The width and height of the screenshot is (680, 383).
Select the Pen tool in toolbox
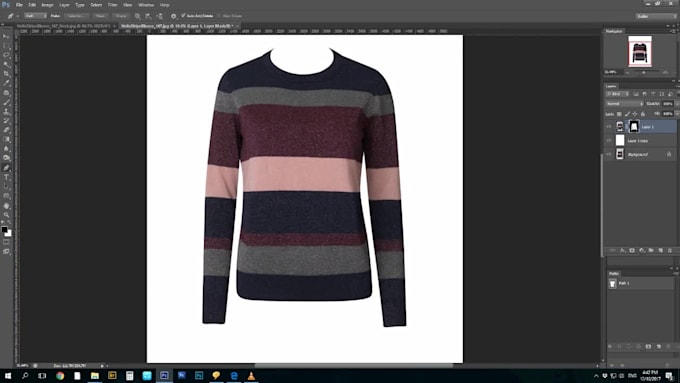[6, 168]
